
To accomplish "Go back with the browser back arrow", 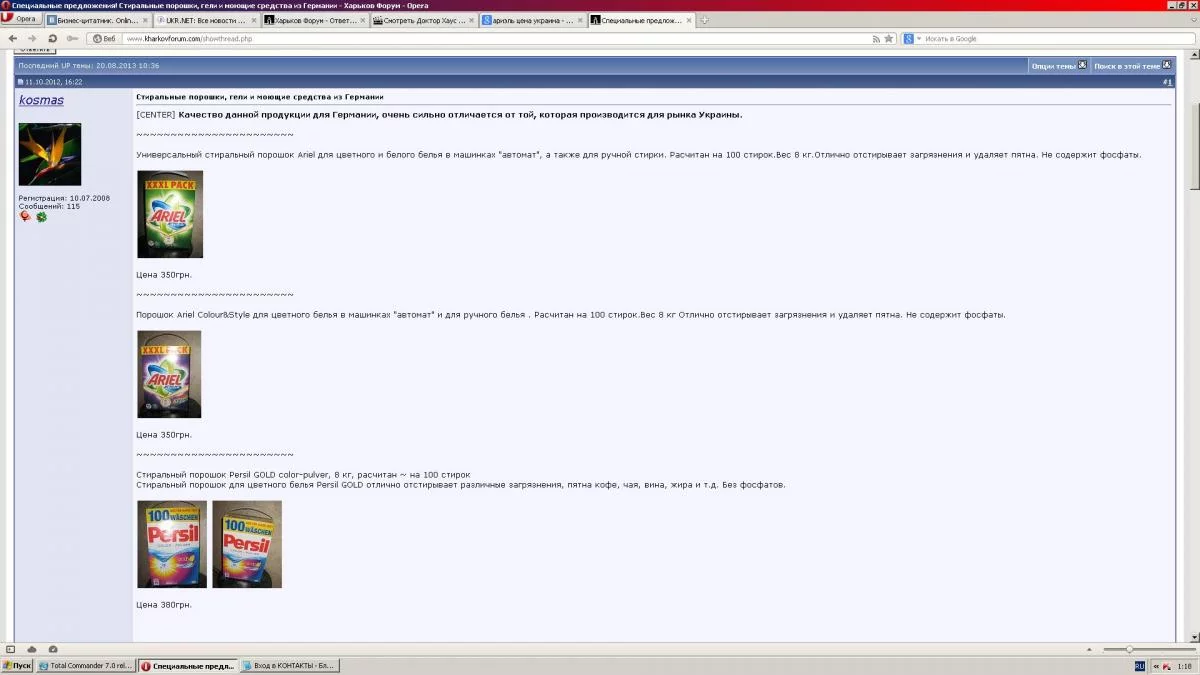I will (x=13, y=39).
